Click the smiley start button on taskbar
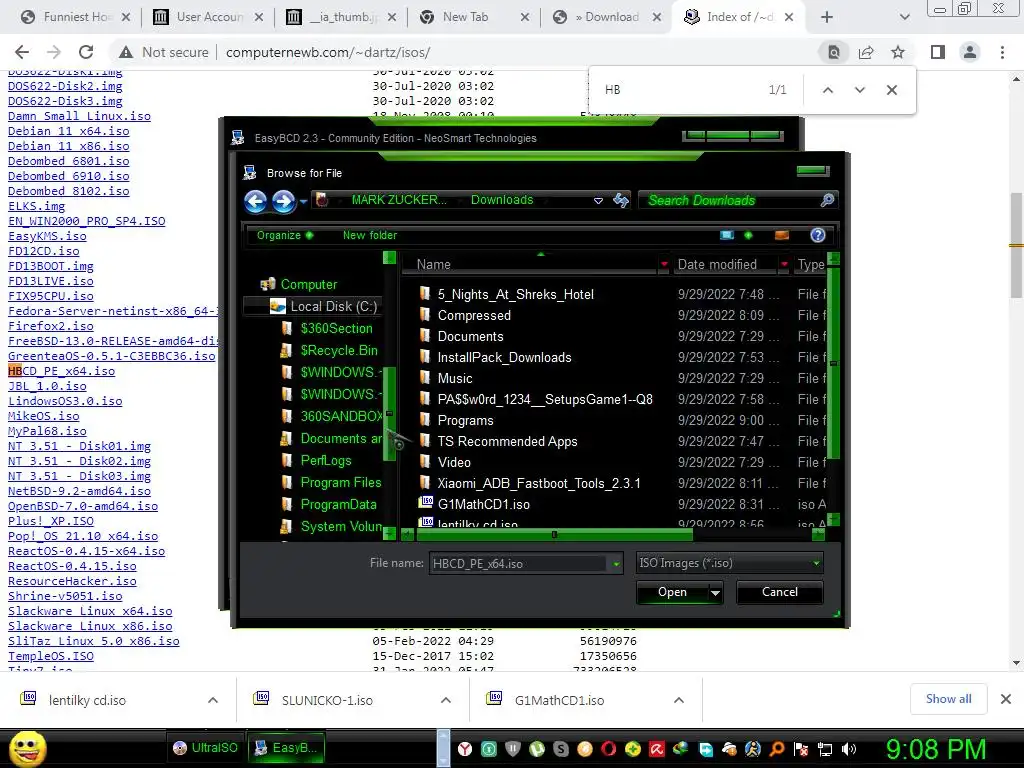This screenshot has height=768, width=1024. click(28, 748)
